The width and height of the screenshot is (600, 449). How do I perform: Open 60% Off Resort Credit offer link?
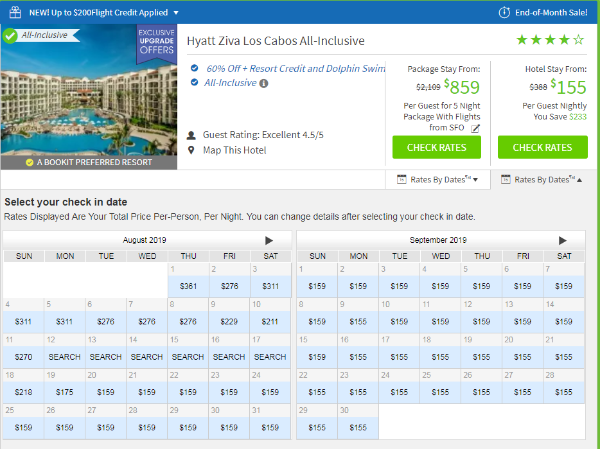click(x=295, y=69)
